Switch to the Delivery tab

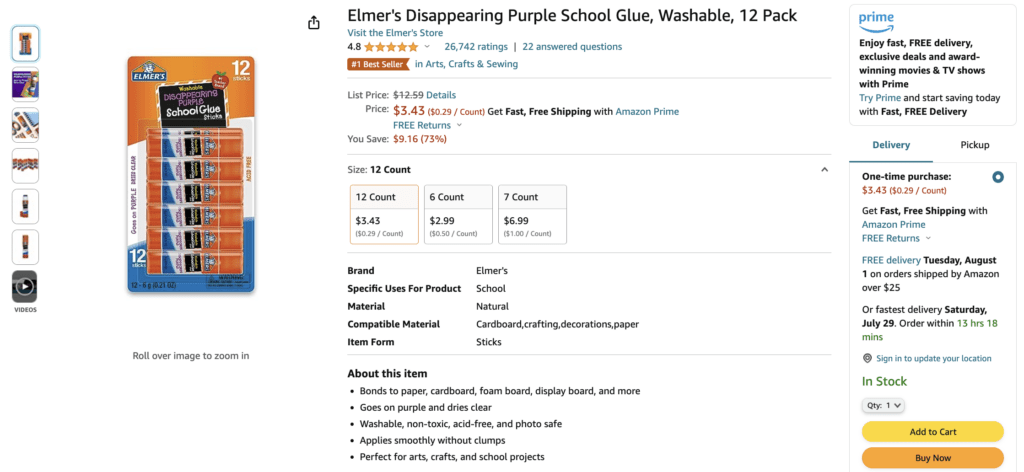pos(891,145)
